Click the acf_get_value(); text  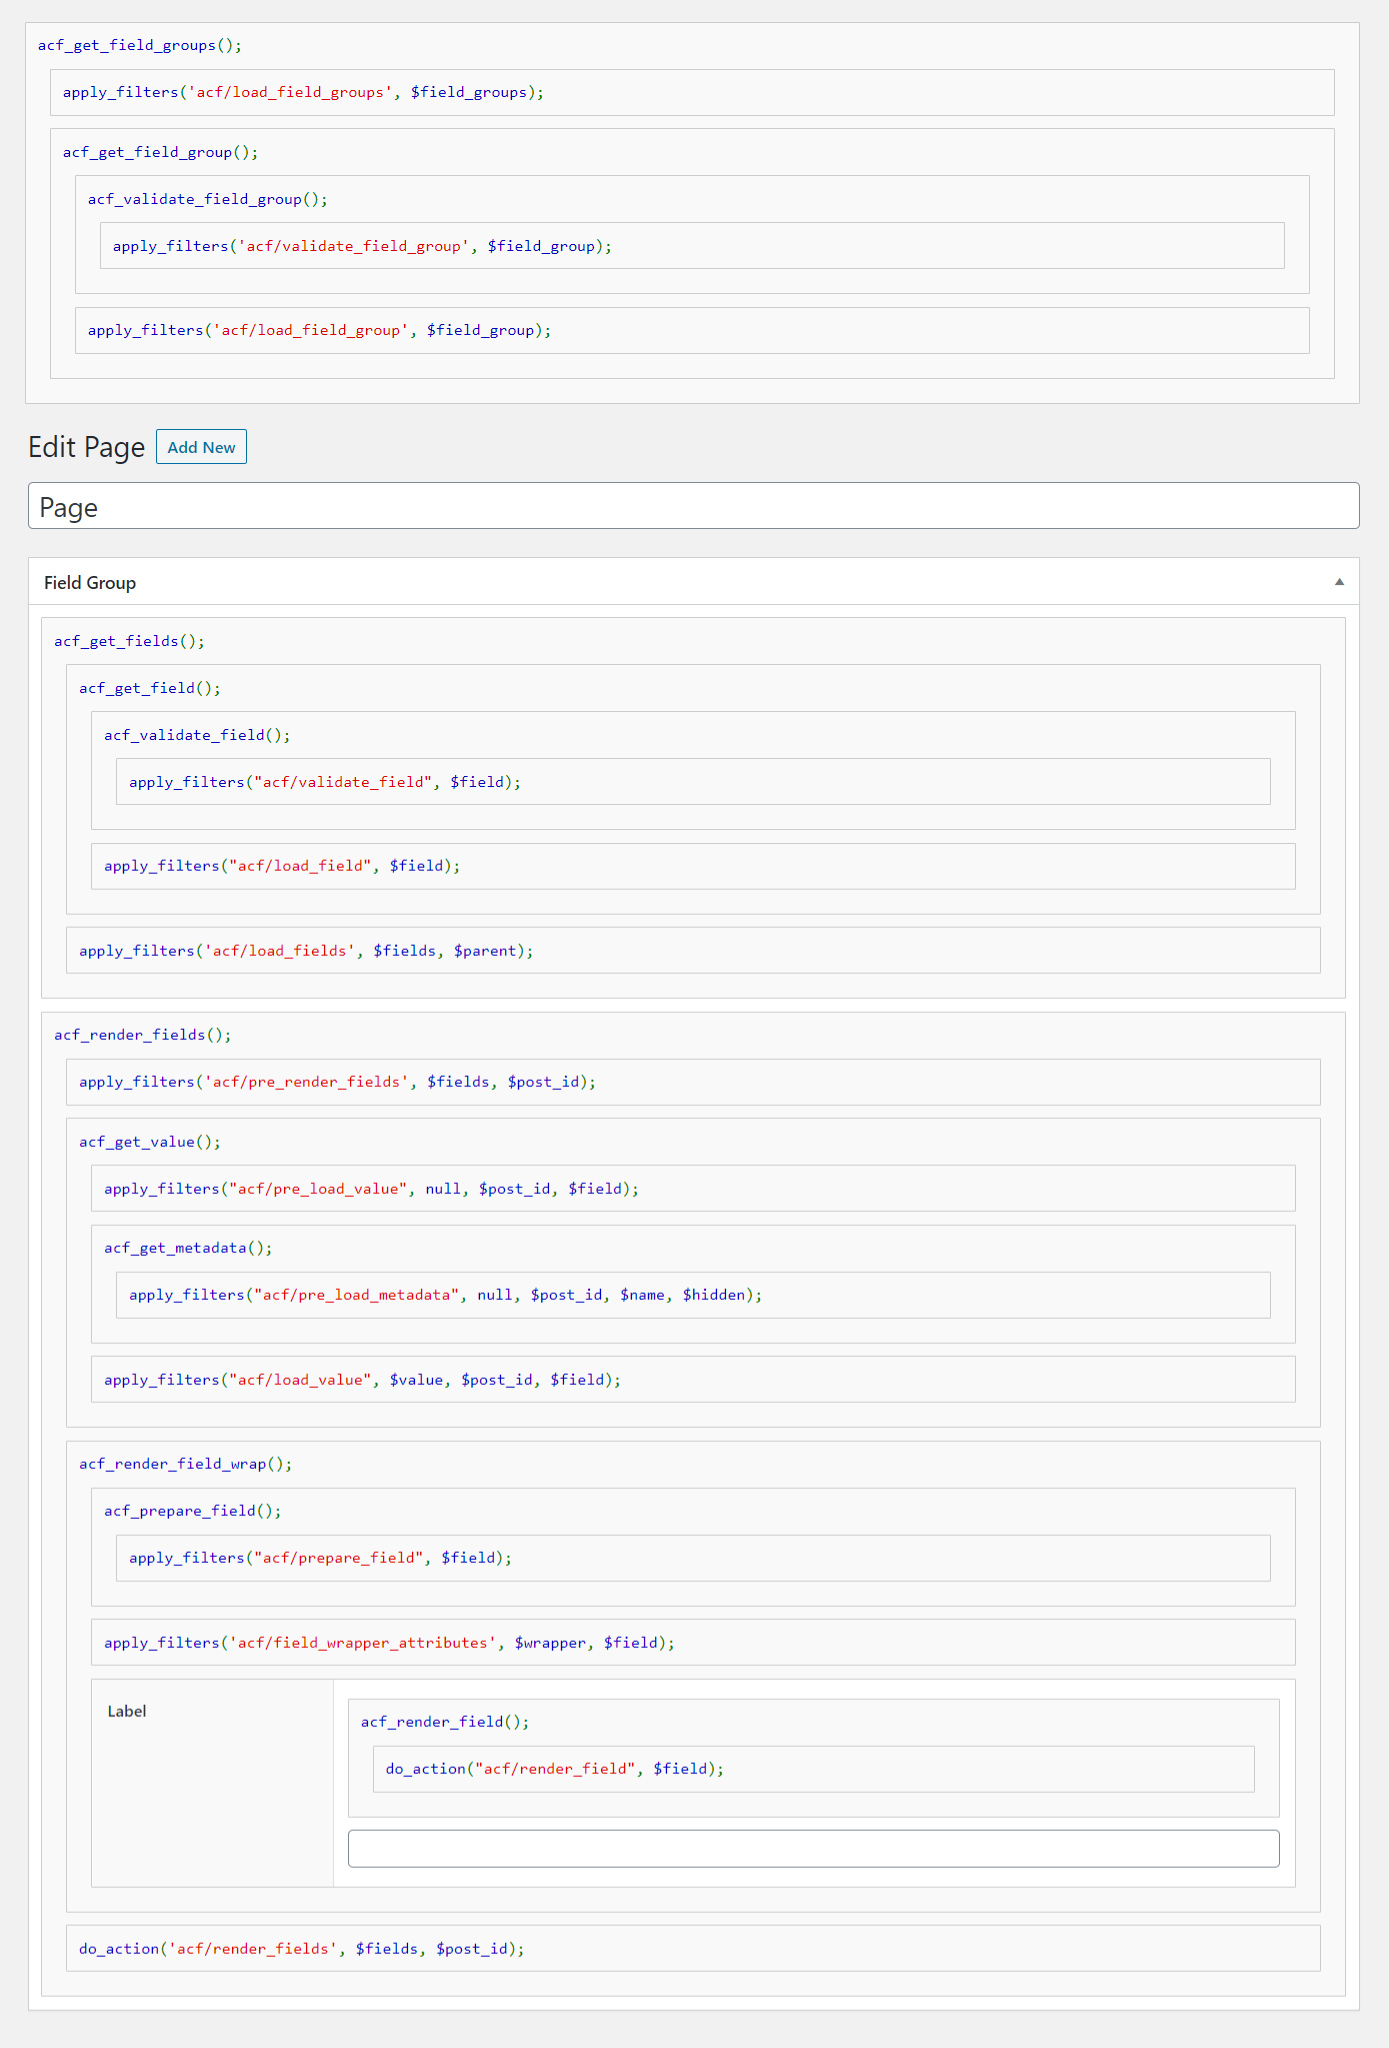(150, 1143)
